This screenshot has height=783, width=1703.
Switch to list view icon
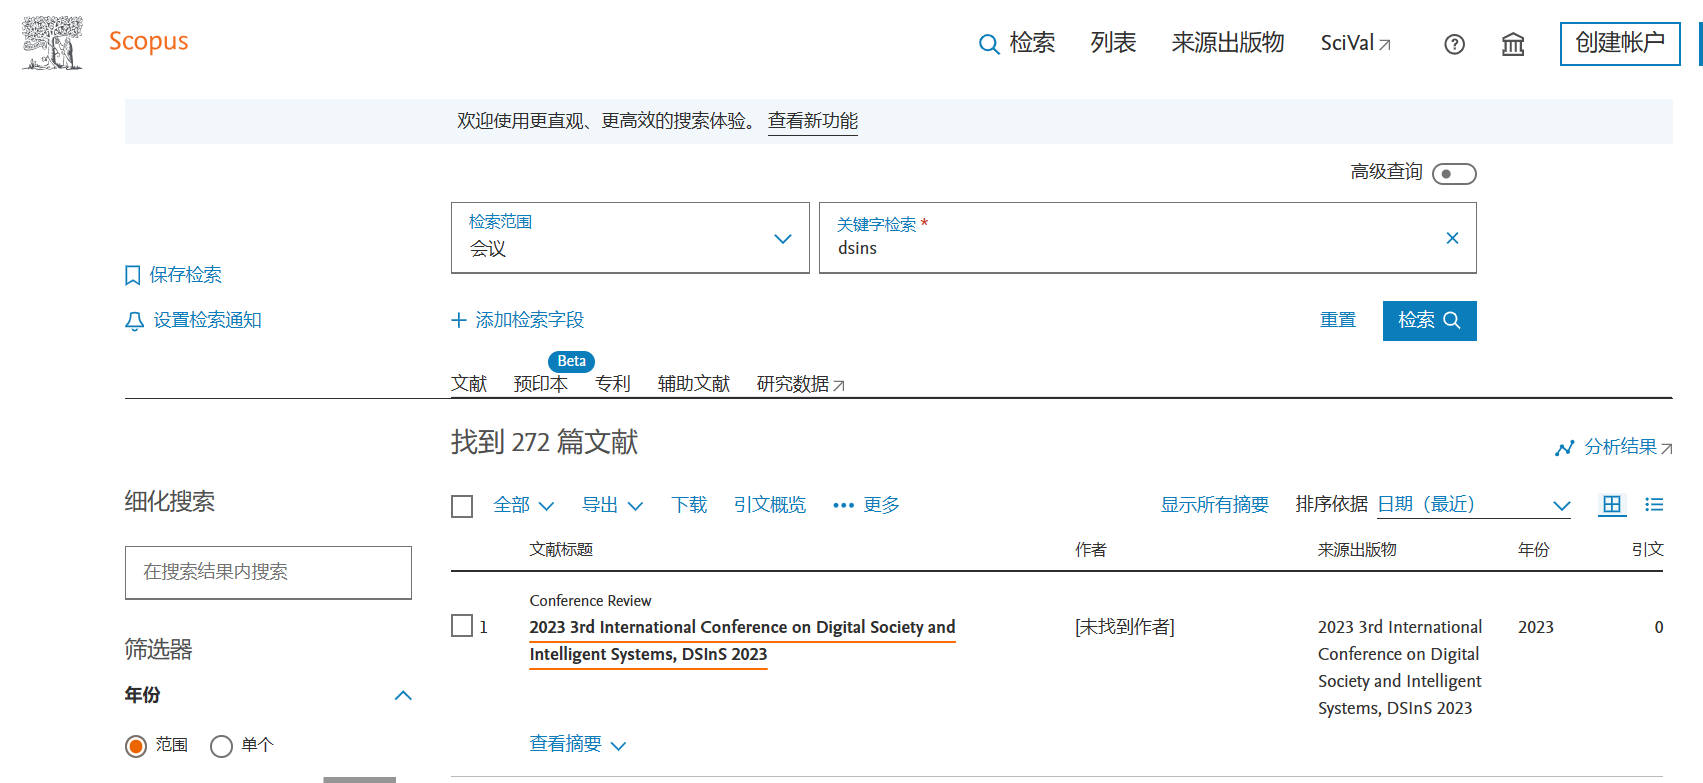1654,505
